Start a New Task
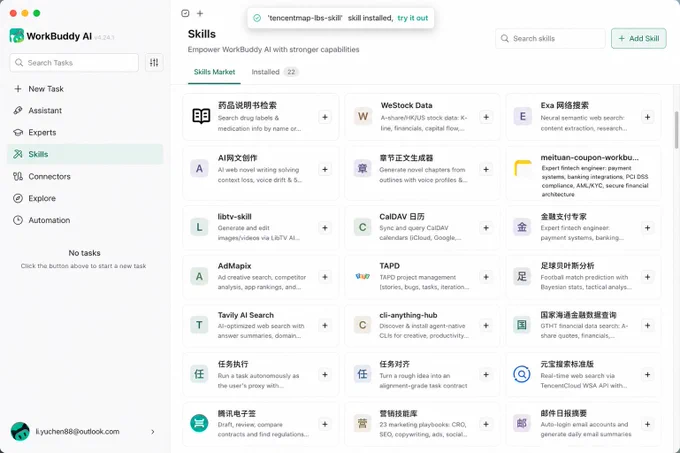The width and height of the screenshot is (680, 453). [85, 89]
